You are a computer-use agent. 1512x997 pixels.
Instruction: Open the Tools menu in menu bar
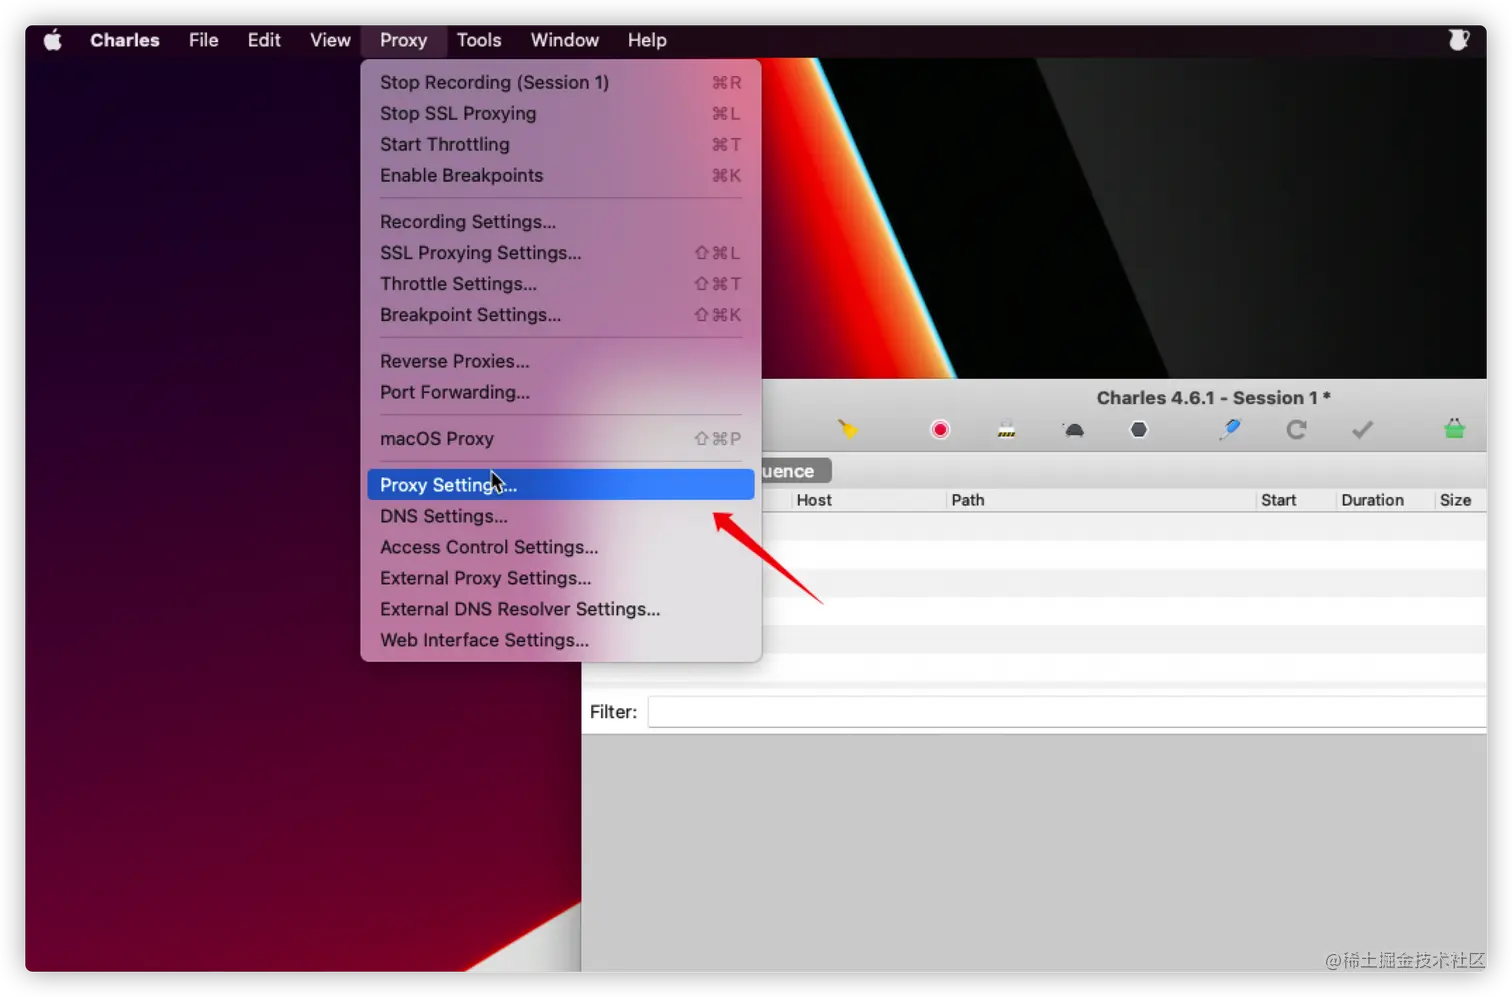[x=479, y=40]
